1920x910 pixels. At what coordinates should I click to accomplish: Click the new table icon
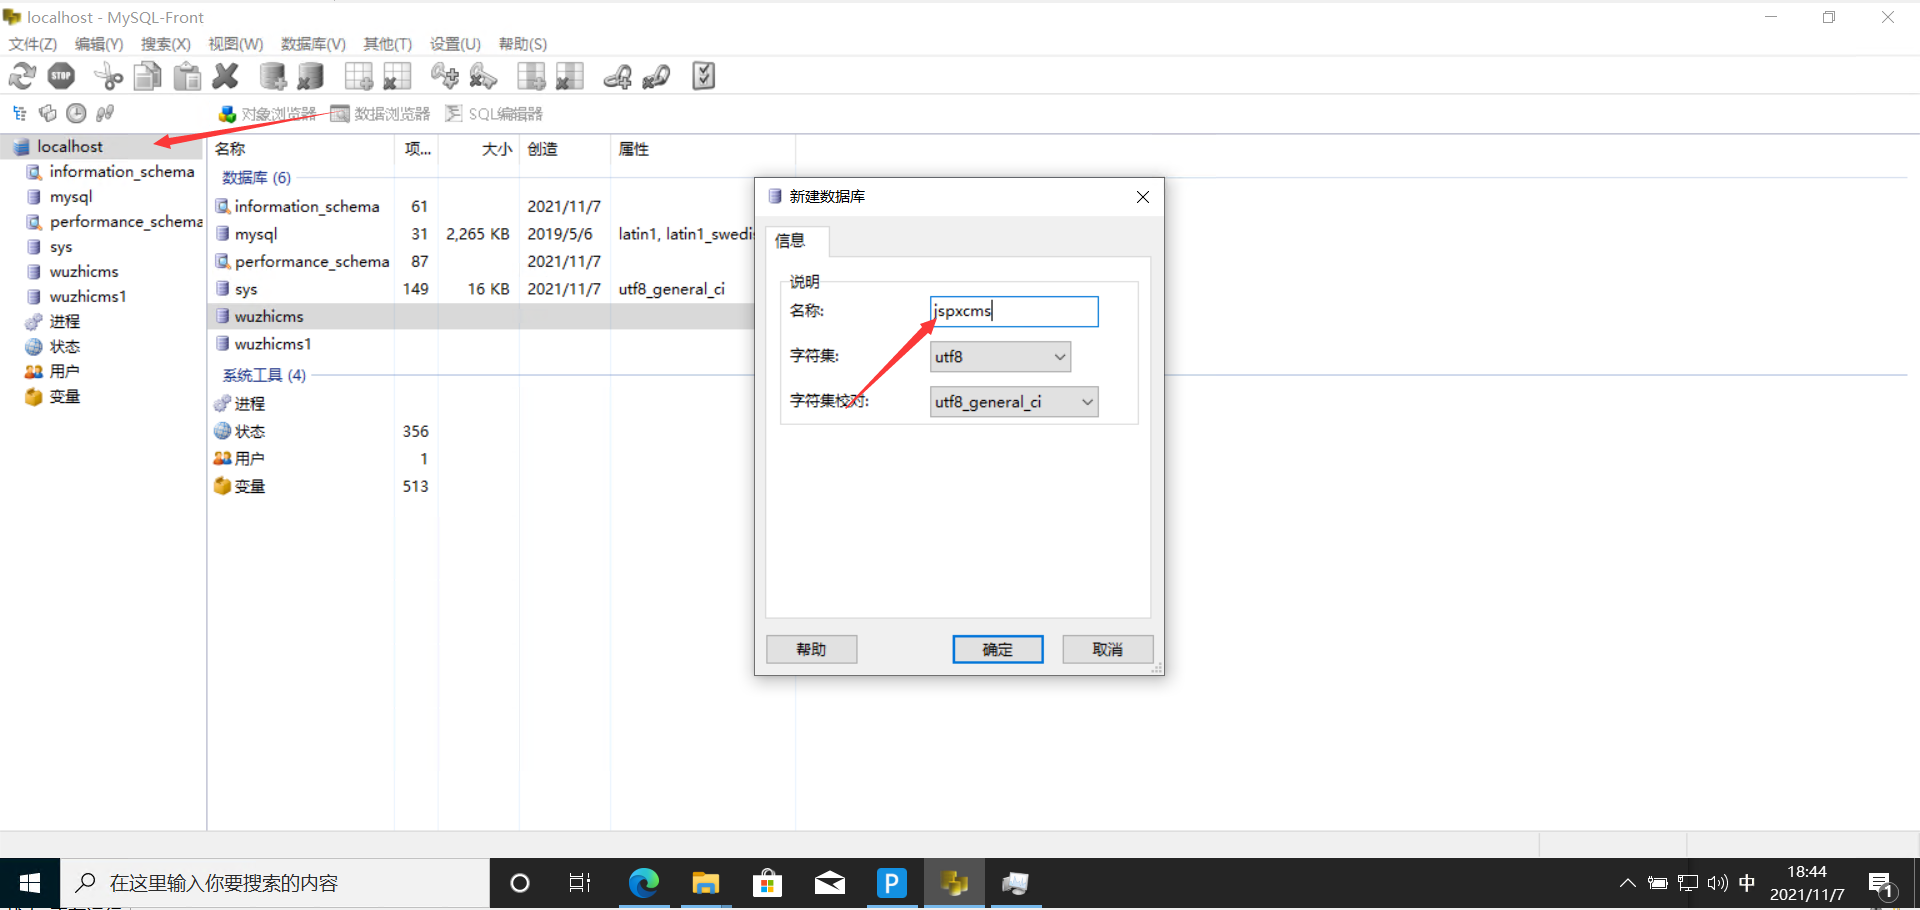point(358,76)
